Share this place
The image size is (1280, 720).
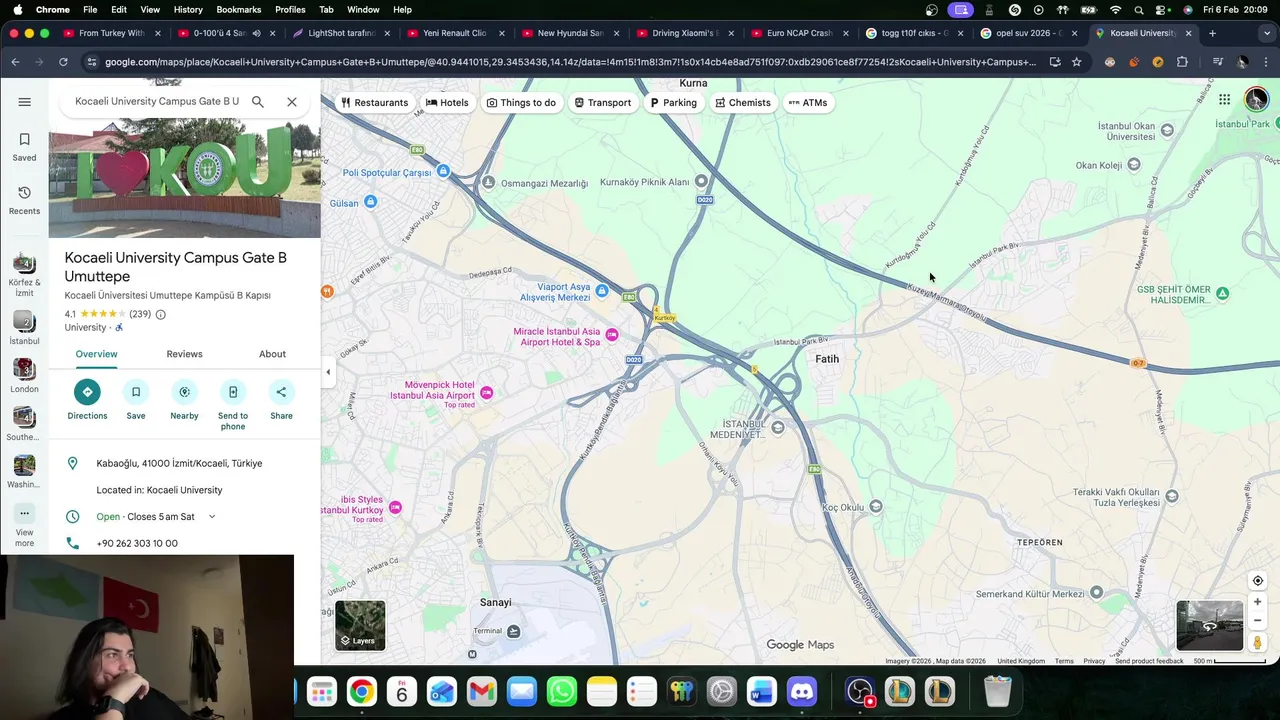pos(281,399)
